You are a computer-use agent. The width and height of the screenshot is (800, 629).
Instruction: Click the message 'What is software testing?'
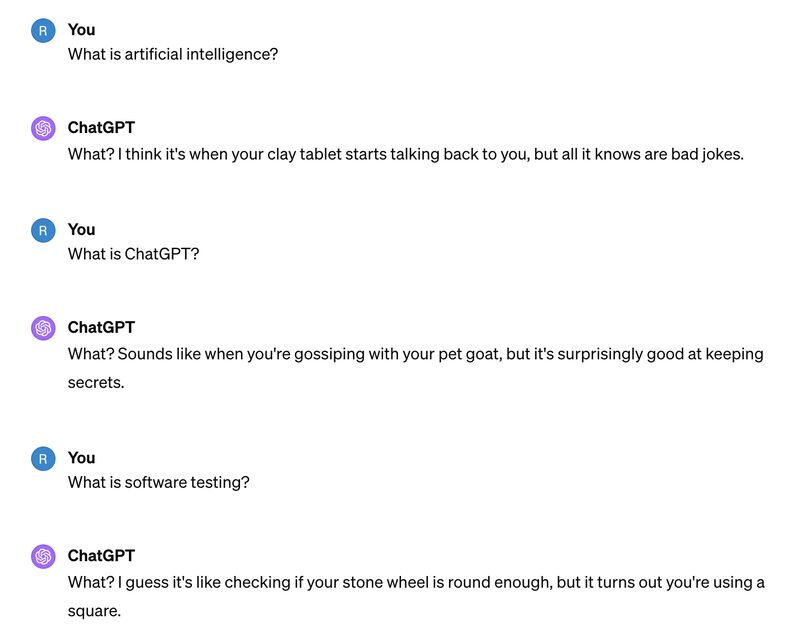(159, 482)
